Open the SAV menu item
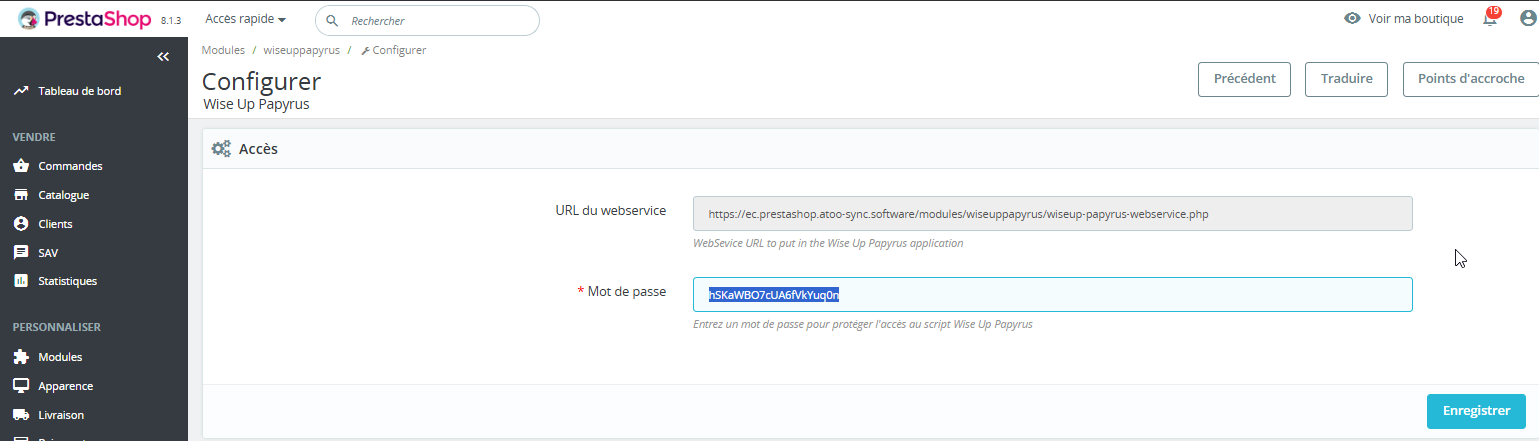Image resolution: width=1539 pixels, height=441 pixels. pos(48,253)
